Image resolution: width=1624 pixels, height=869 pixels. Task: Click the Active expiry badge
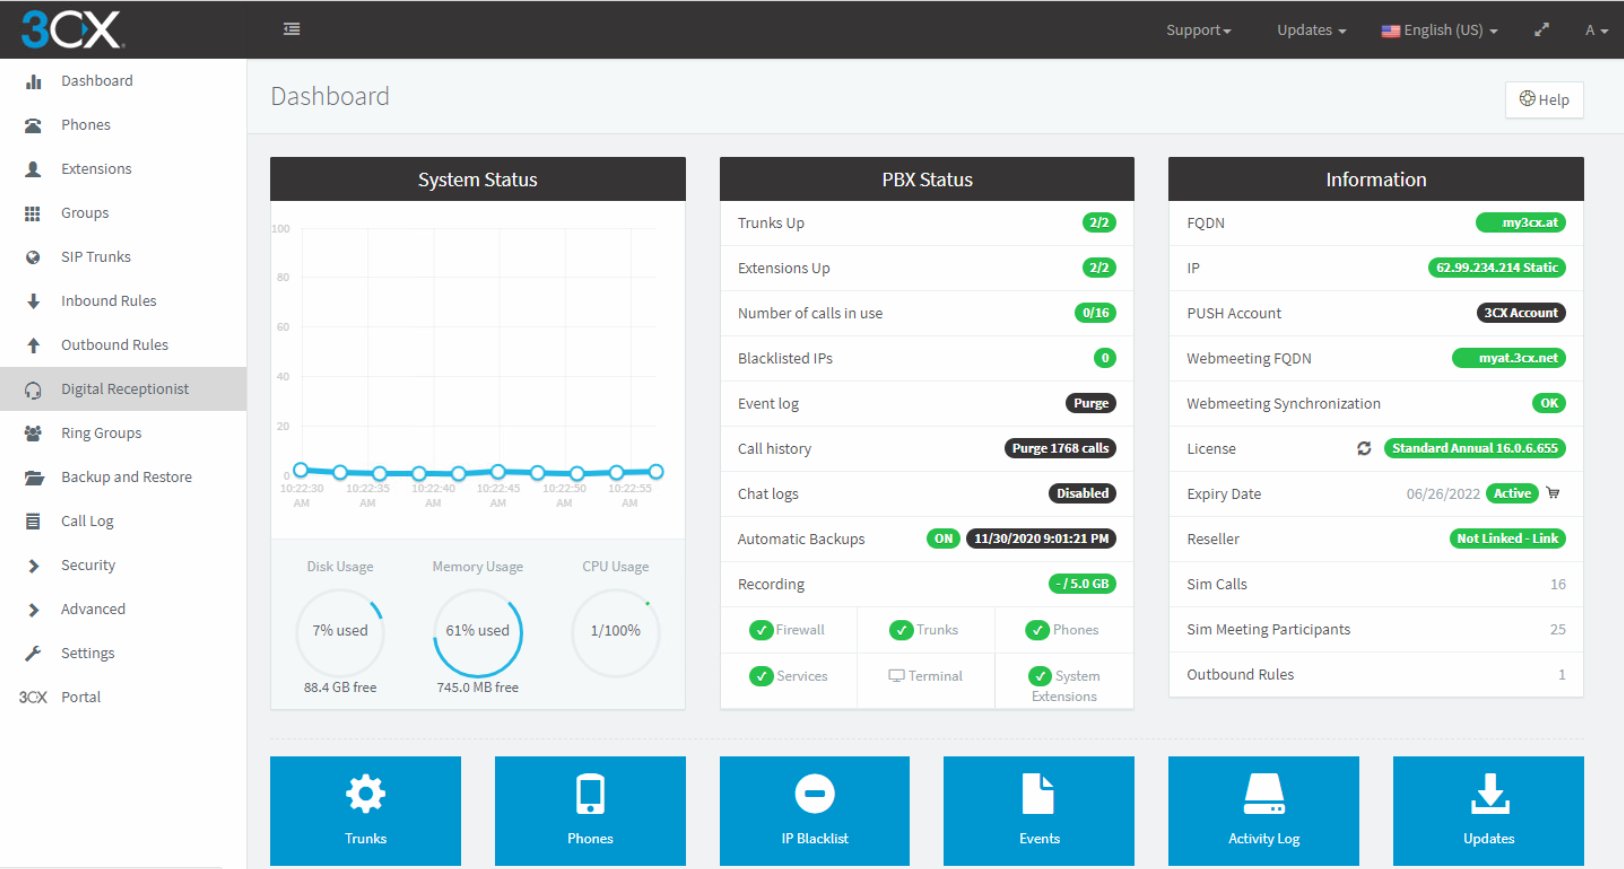[x=1512, y=493]
